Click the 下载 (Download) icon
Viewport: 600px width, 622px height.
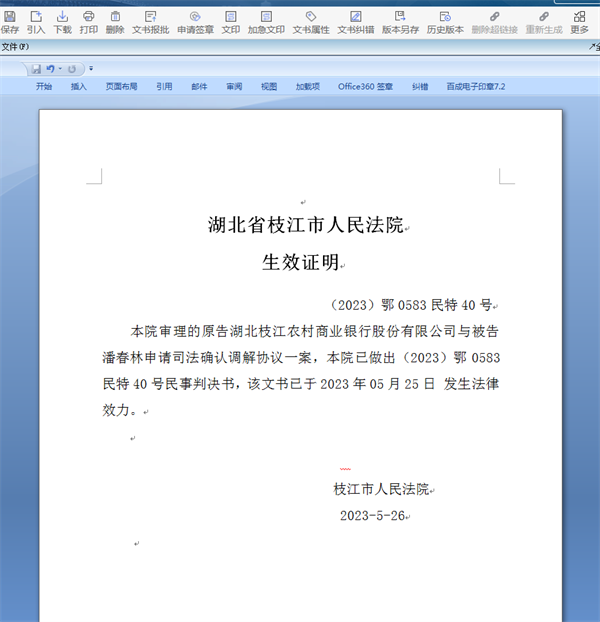point(62,22)
